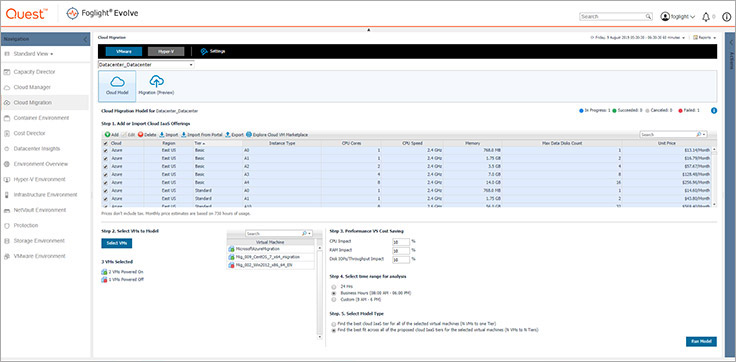Image resolution: width=736 pixels, height=362 pixels.
Task: Add a cloud IaaS offering
Action: pos(112,135)
